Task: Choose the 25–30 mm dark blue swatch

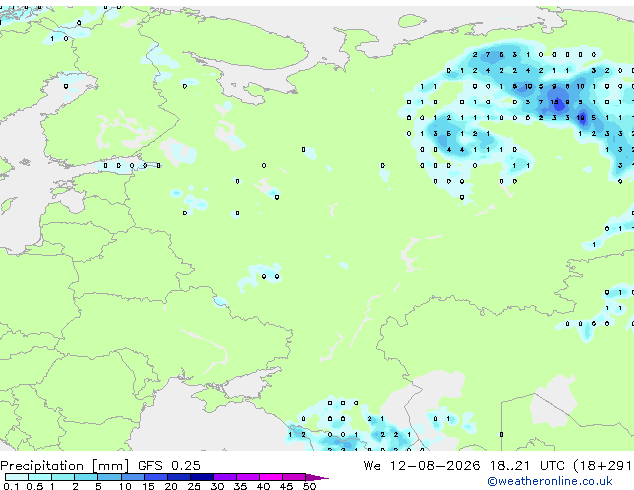Action: pyautogui.click(x=201, y=477)
